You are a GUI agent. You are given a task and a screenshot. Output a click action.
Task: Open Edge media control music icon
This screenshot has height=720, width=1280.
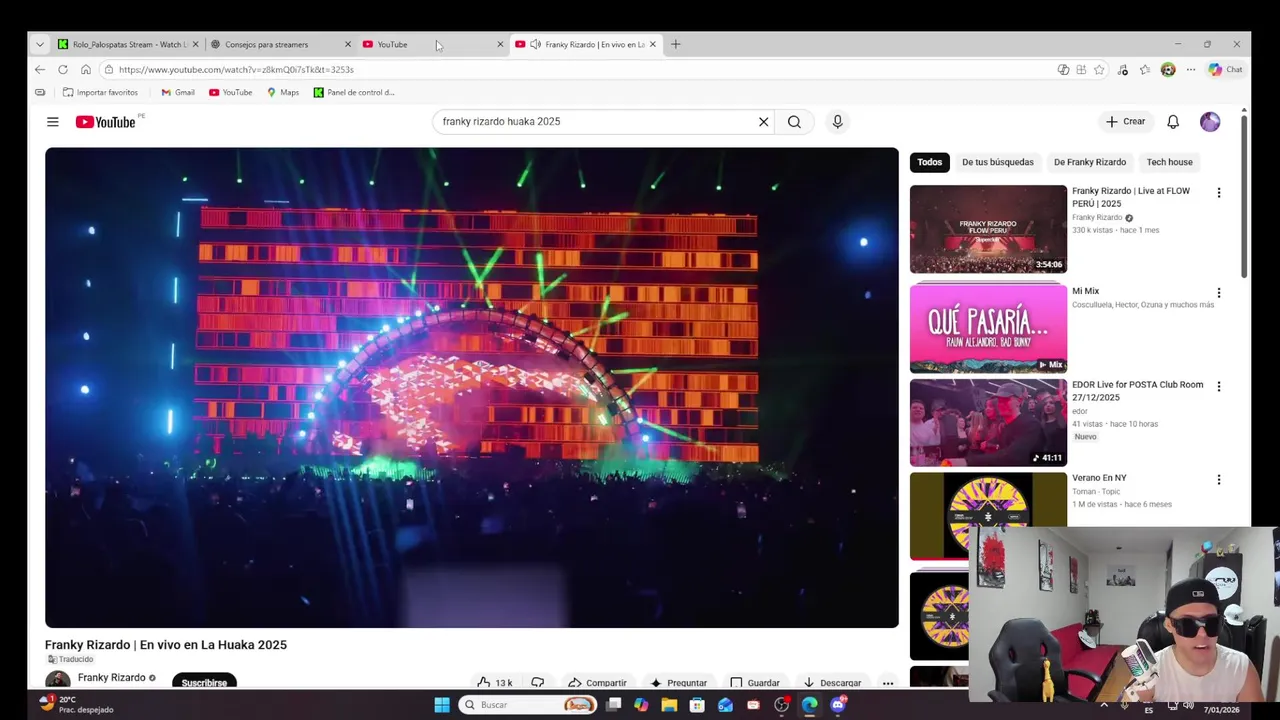coord(1123,70)
